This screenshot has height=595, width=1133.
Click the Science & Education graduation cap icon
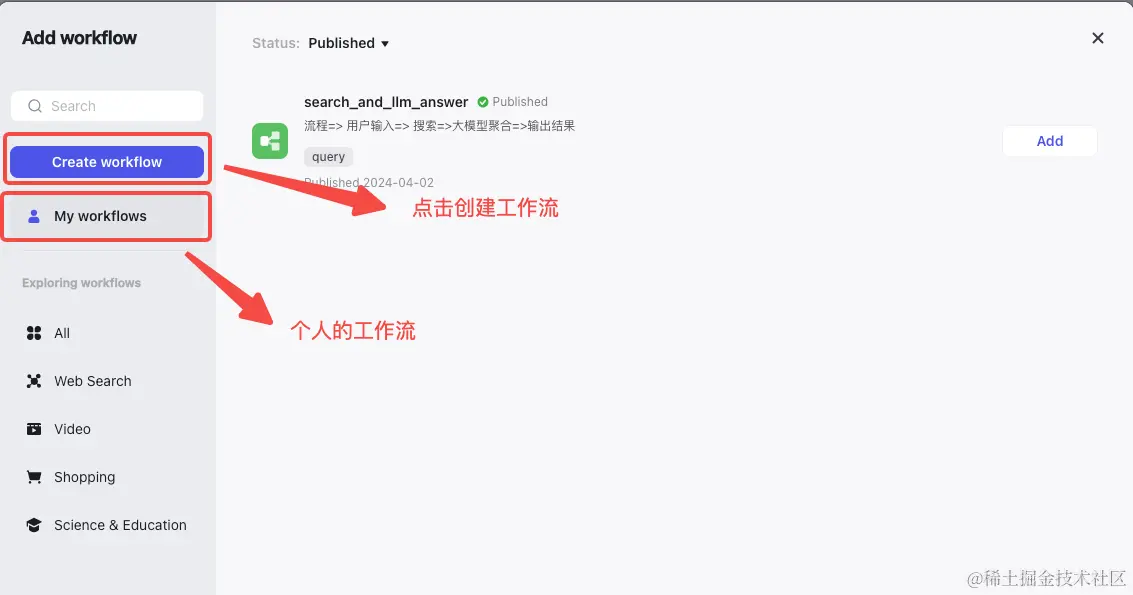33,525
